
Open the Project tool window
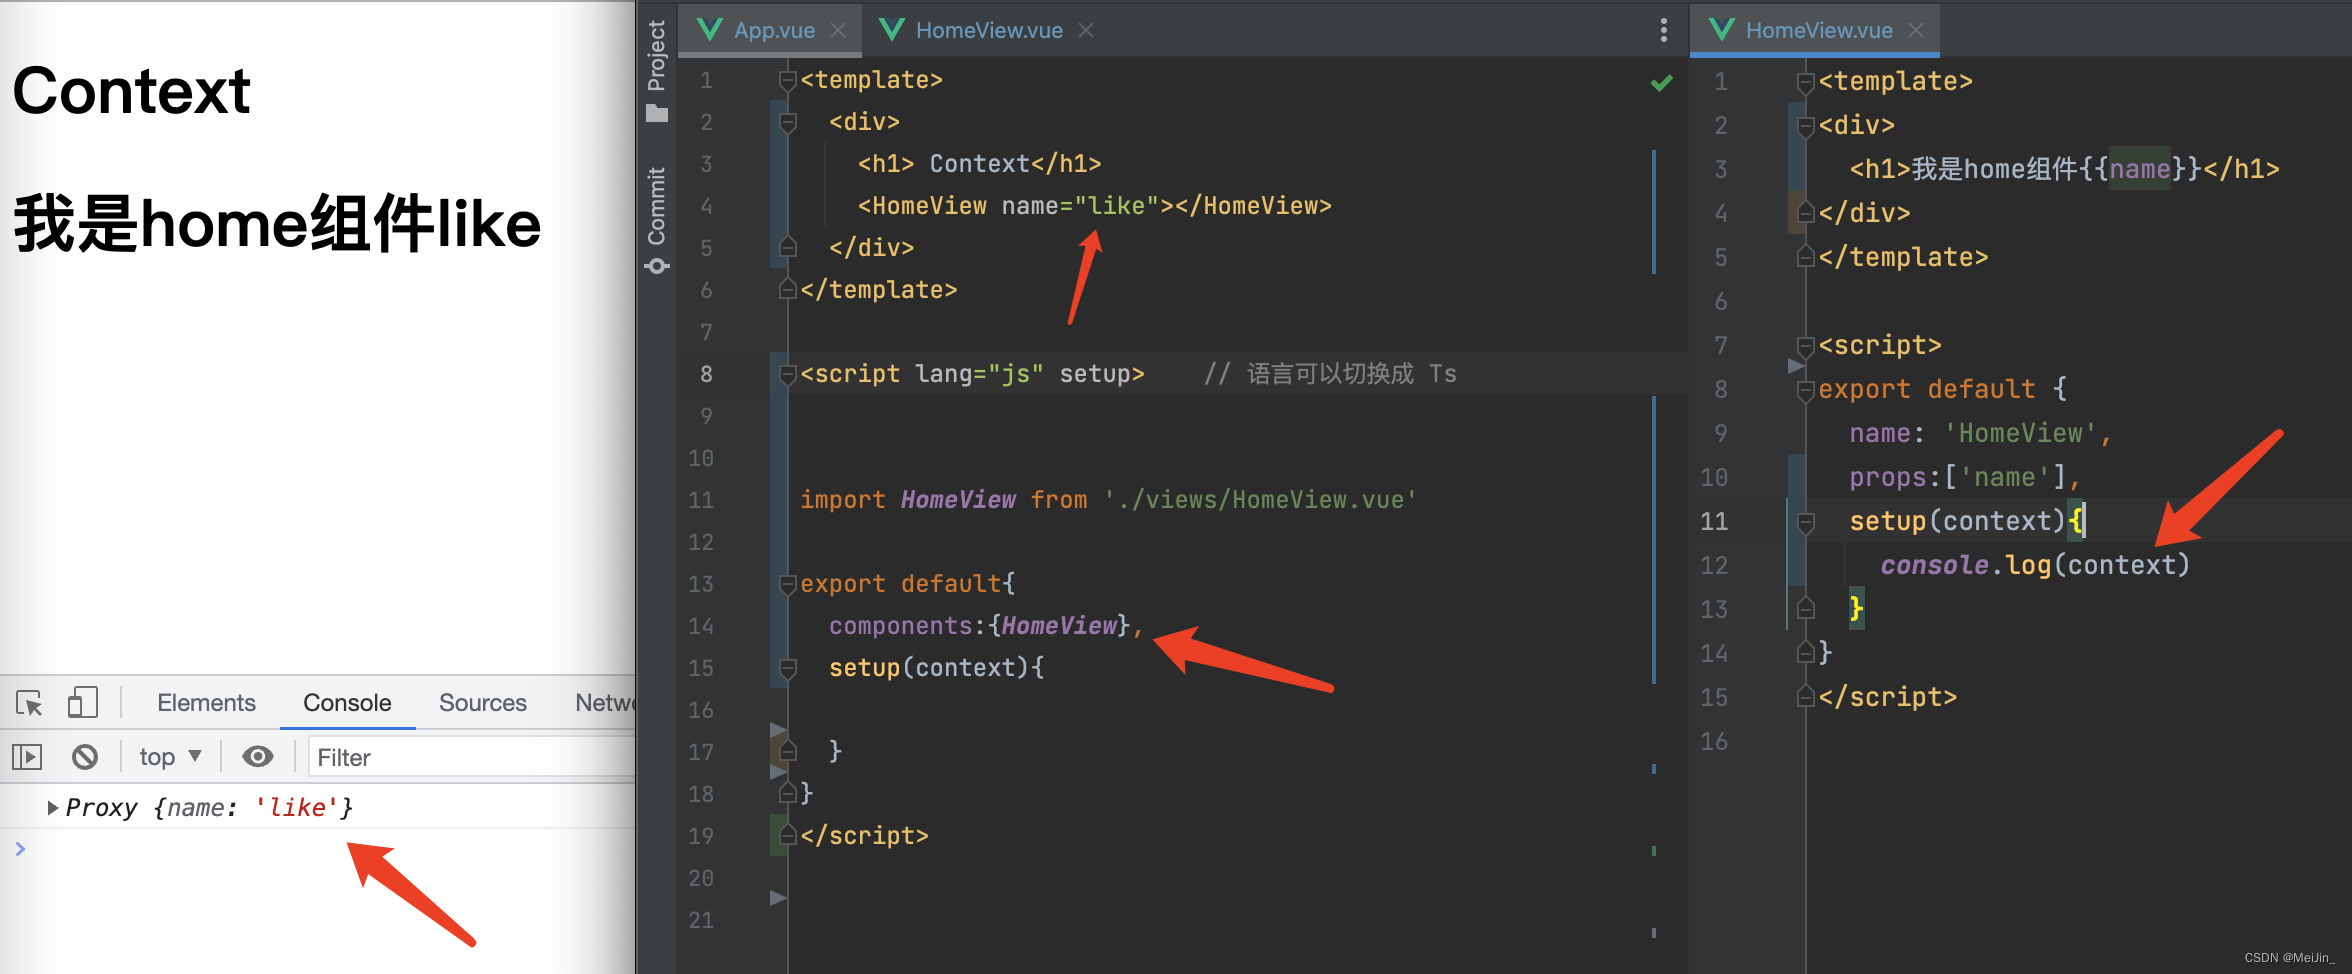pyautogui.click(x=656, y=70)
